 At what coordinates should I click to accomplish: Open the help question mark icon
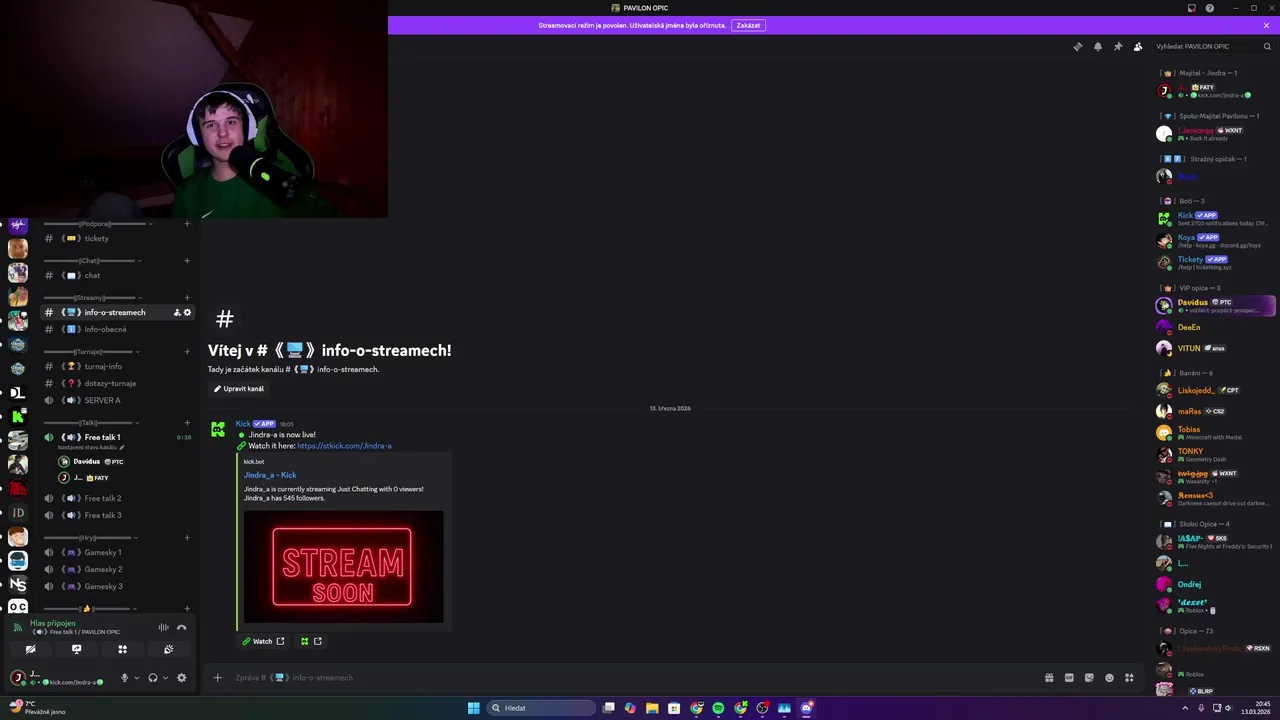pyautogui.click(x=1209, y=8)
